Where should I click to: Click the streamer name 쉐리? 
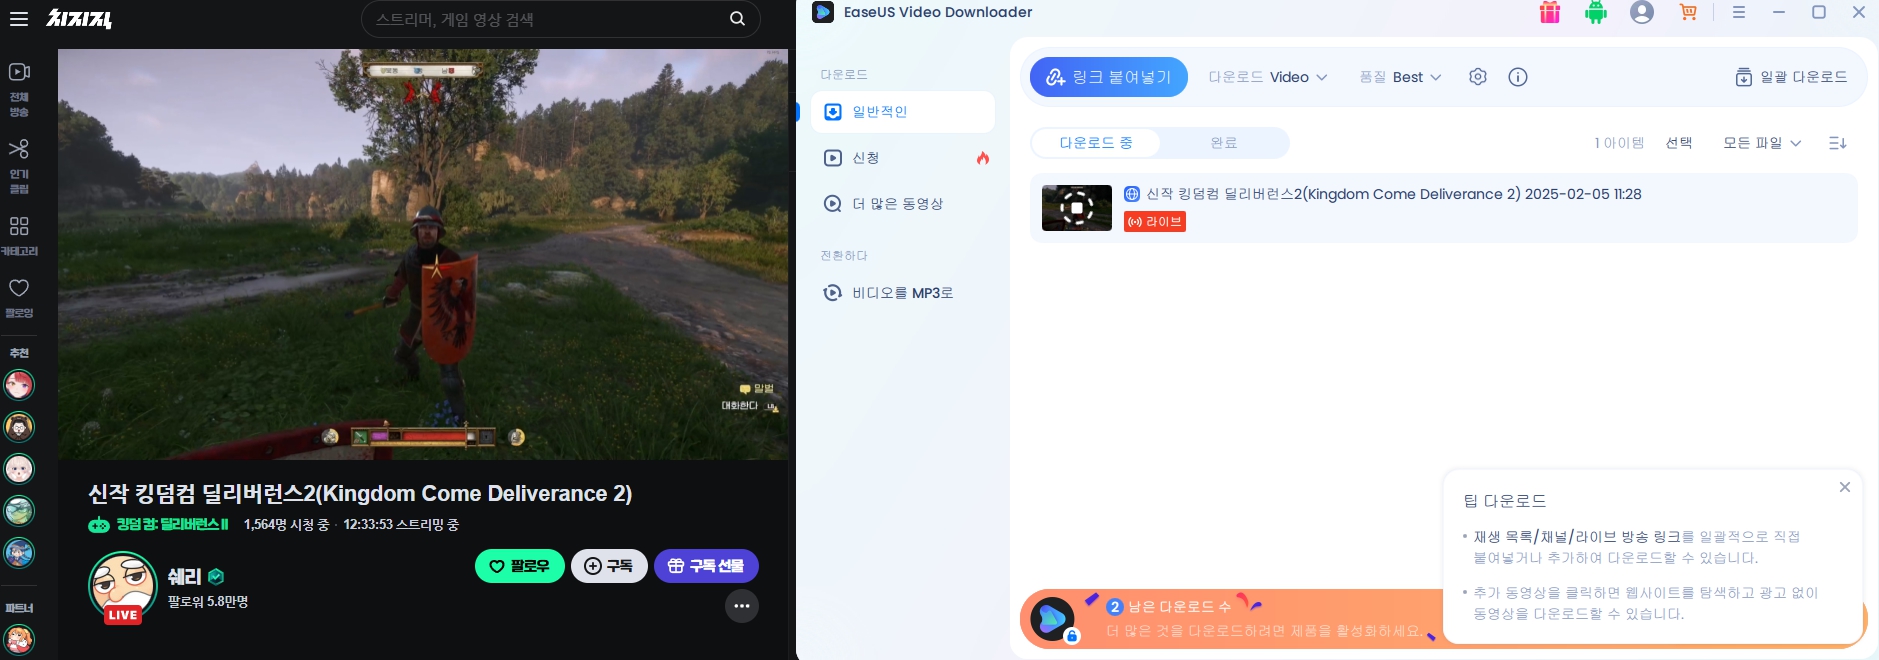coord(185,577)
